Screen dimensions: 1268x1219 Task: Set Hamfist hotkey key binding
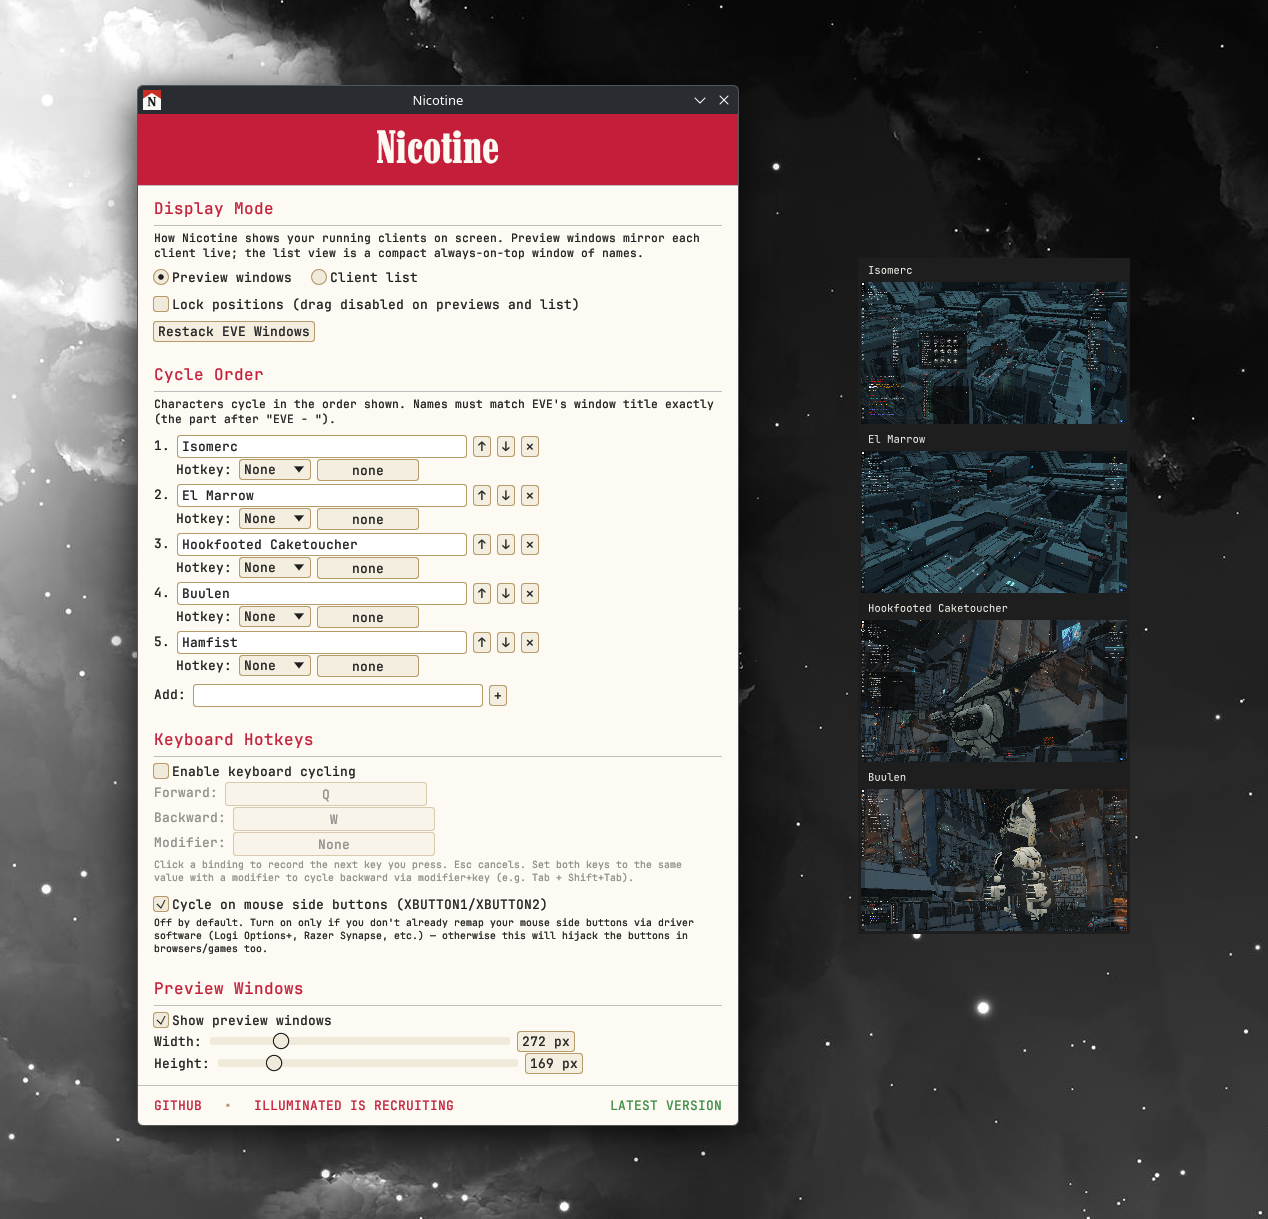(368, 666)
